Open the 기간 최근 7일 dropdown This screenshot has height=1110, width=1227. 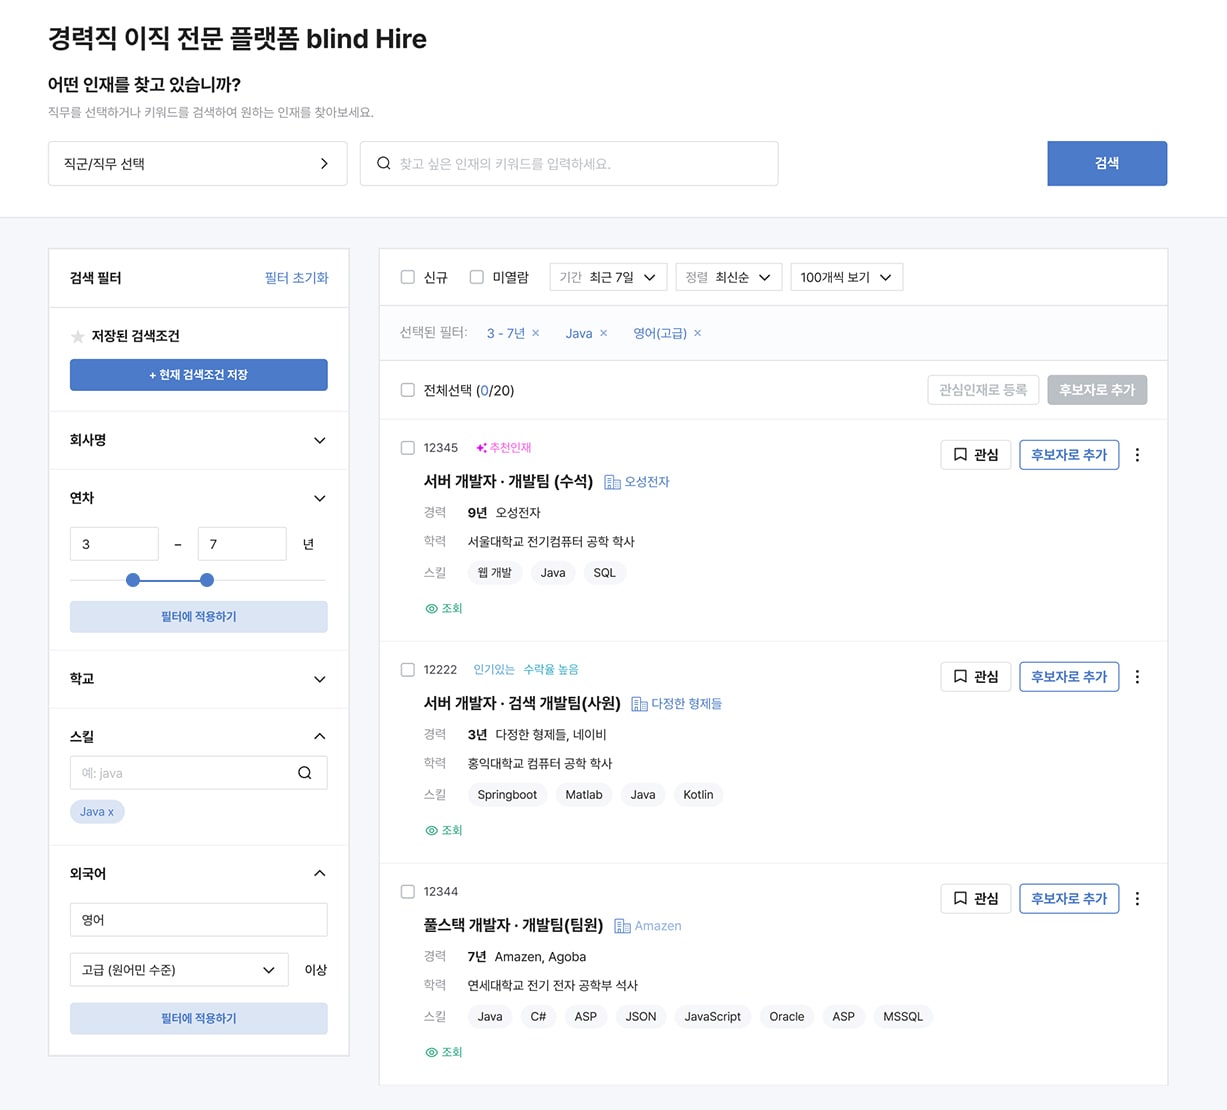(607, 277)
